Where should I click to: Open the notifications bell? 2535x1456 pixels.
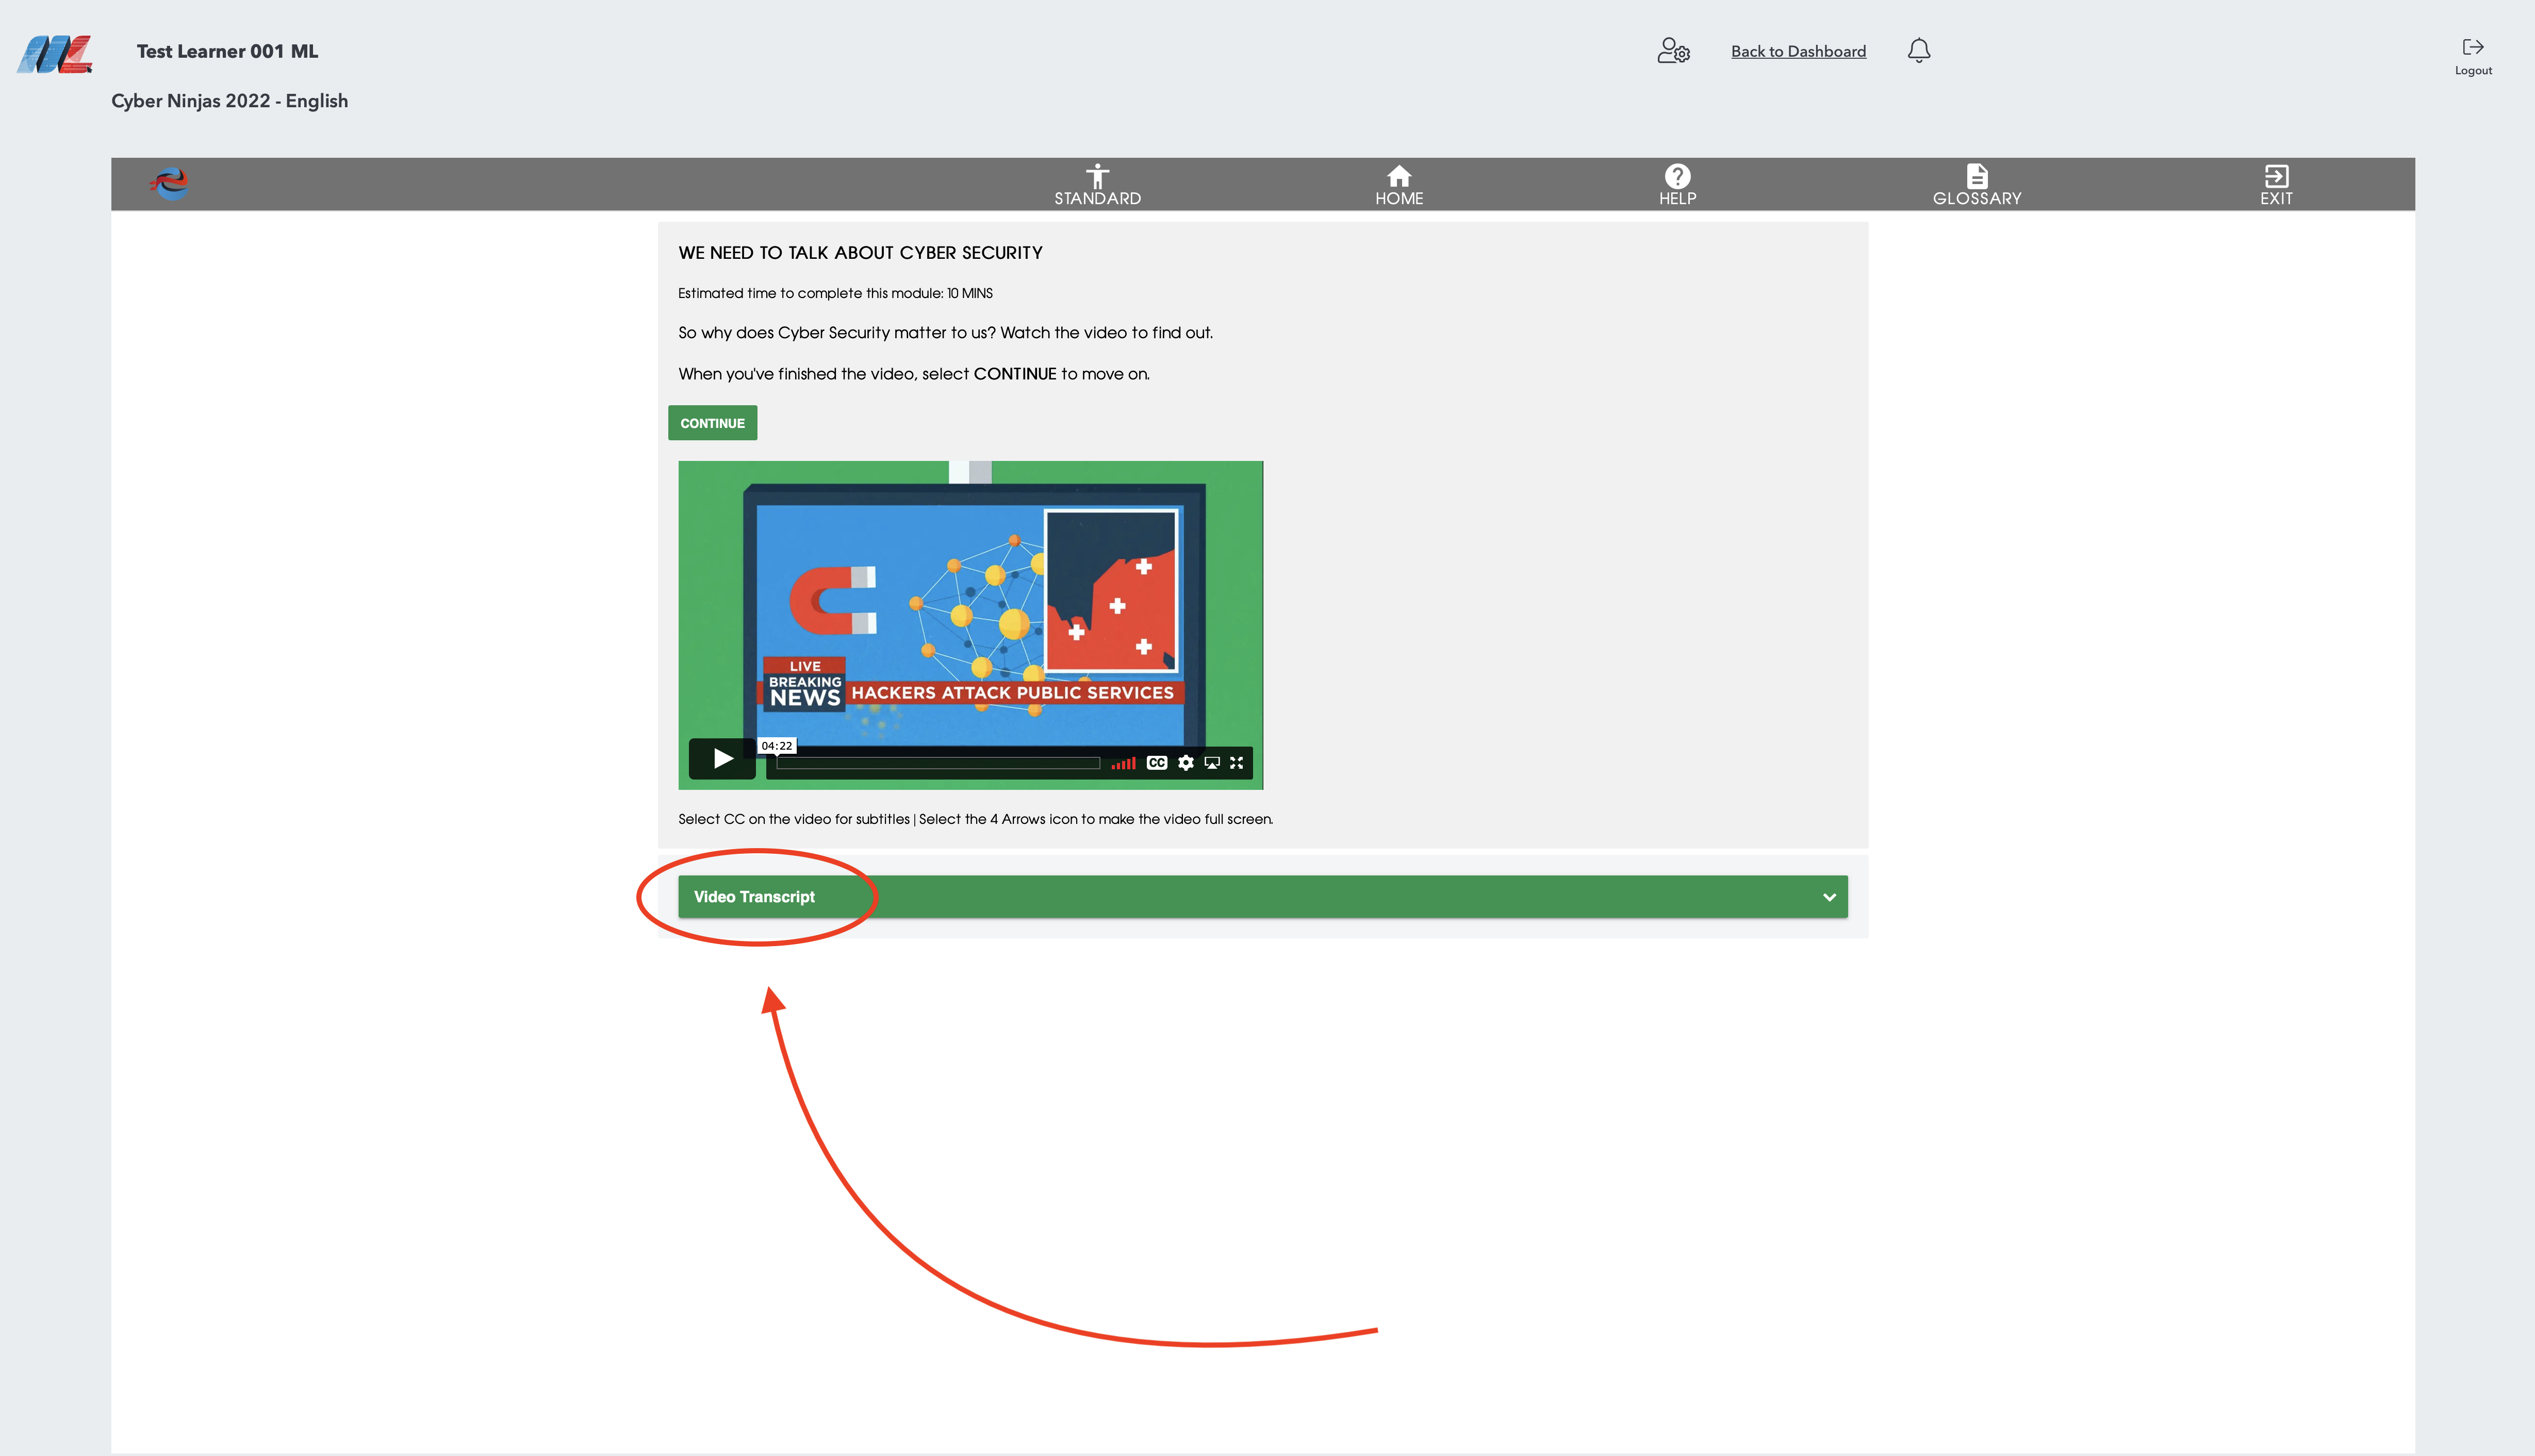pyautogui.click(x=1918, y=51)
